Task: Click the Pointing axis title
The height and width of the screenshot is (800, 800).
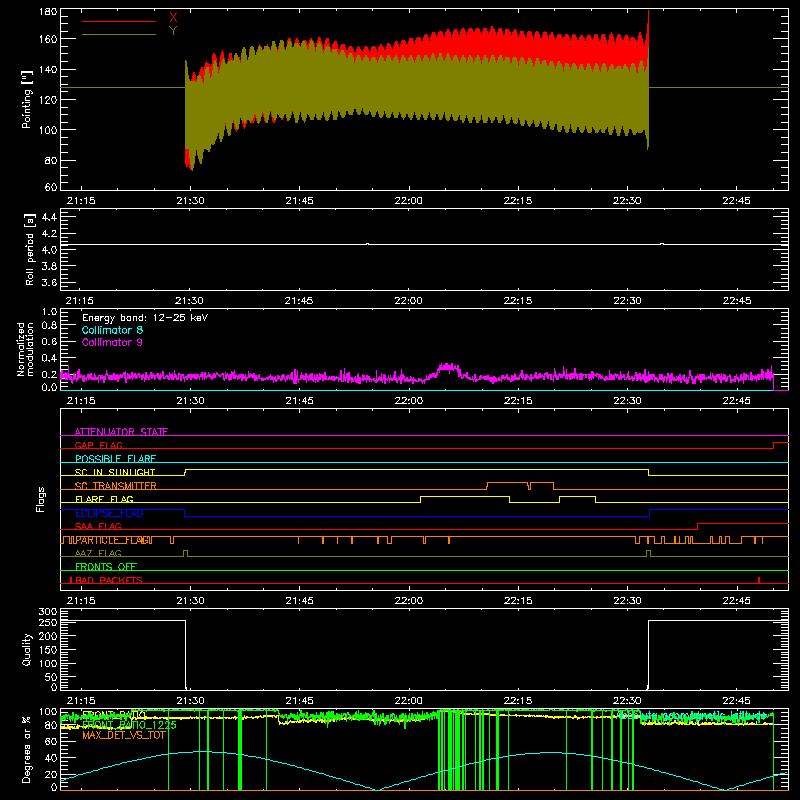Action: [x=27, y=99]
